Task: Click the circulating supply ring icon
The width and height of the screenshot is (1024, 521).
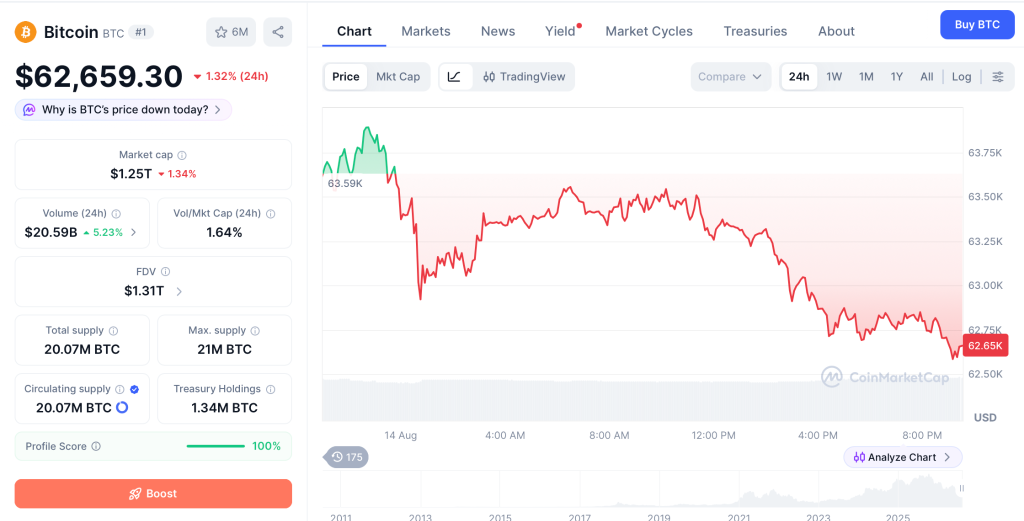Action: 121,408
